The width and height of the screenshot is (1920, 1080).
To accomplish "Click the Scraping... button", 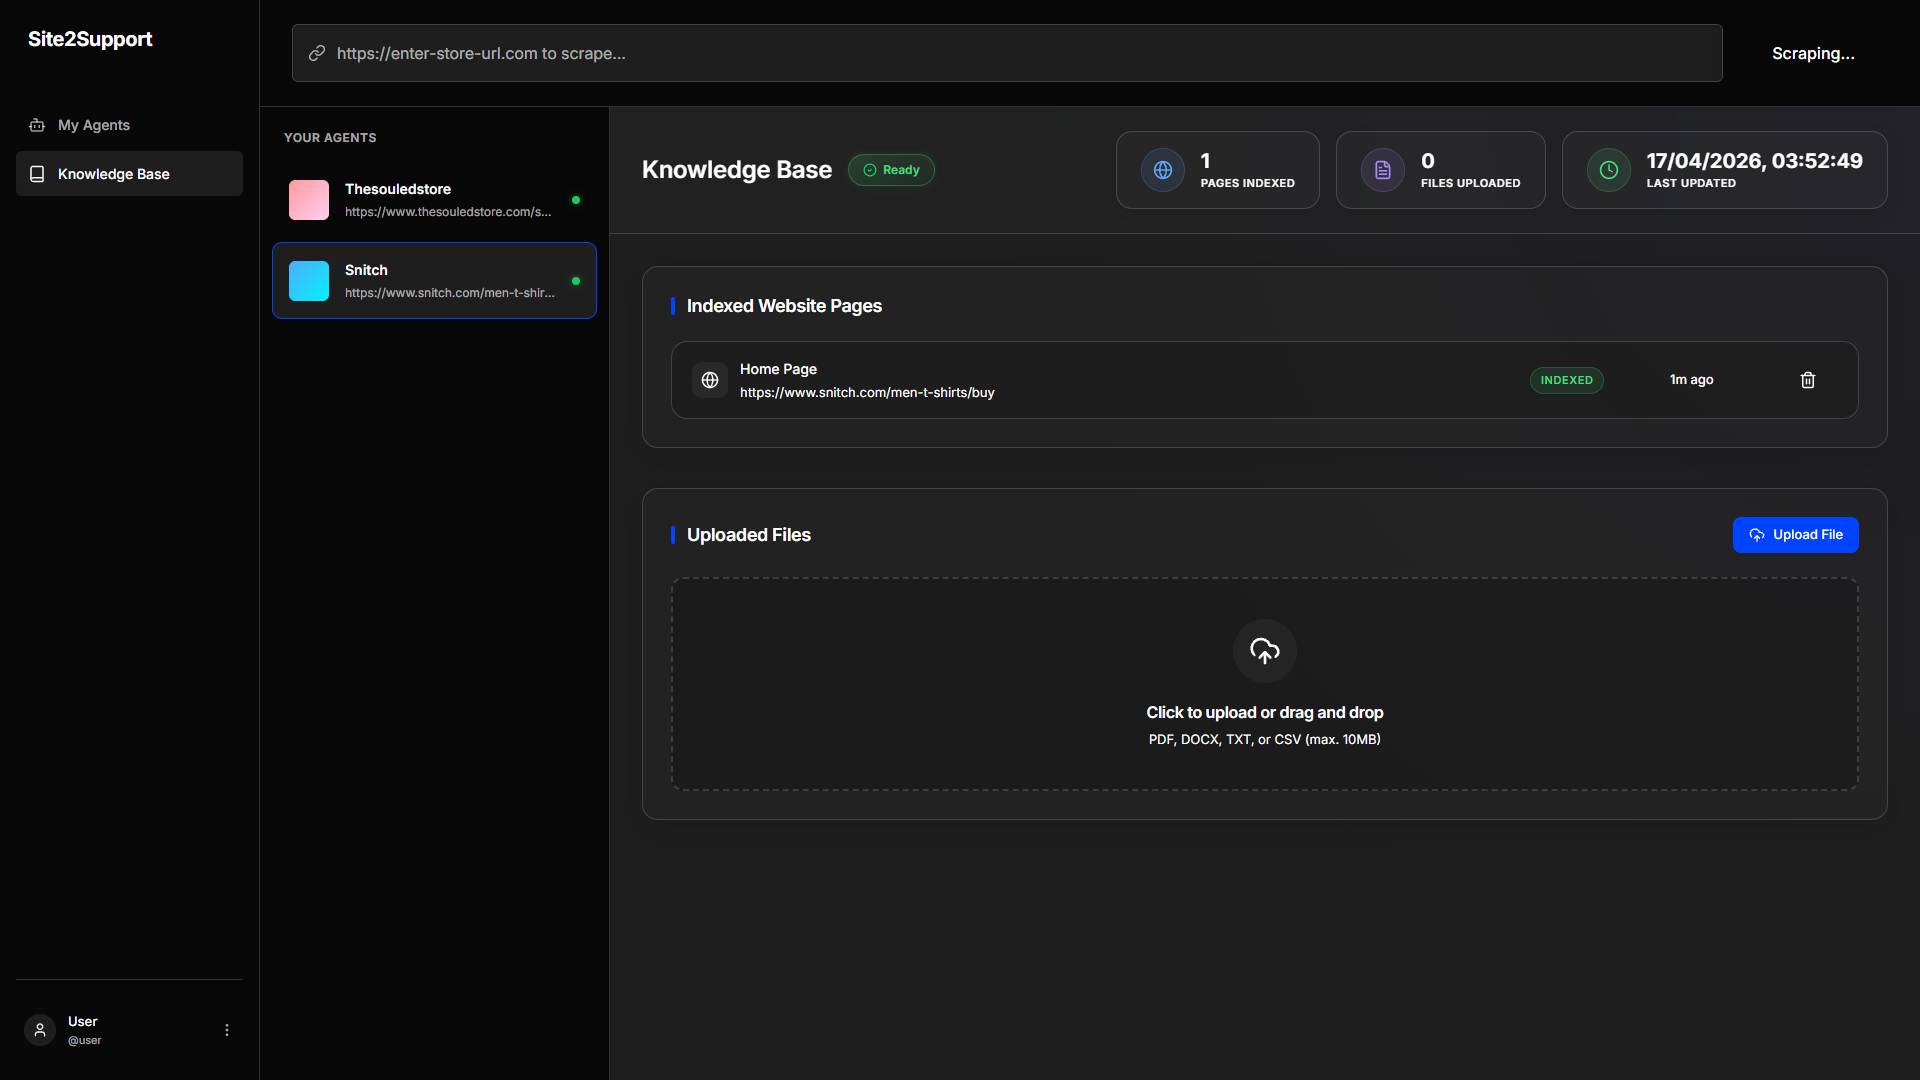I will [1812, 53].
